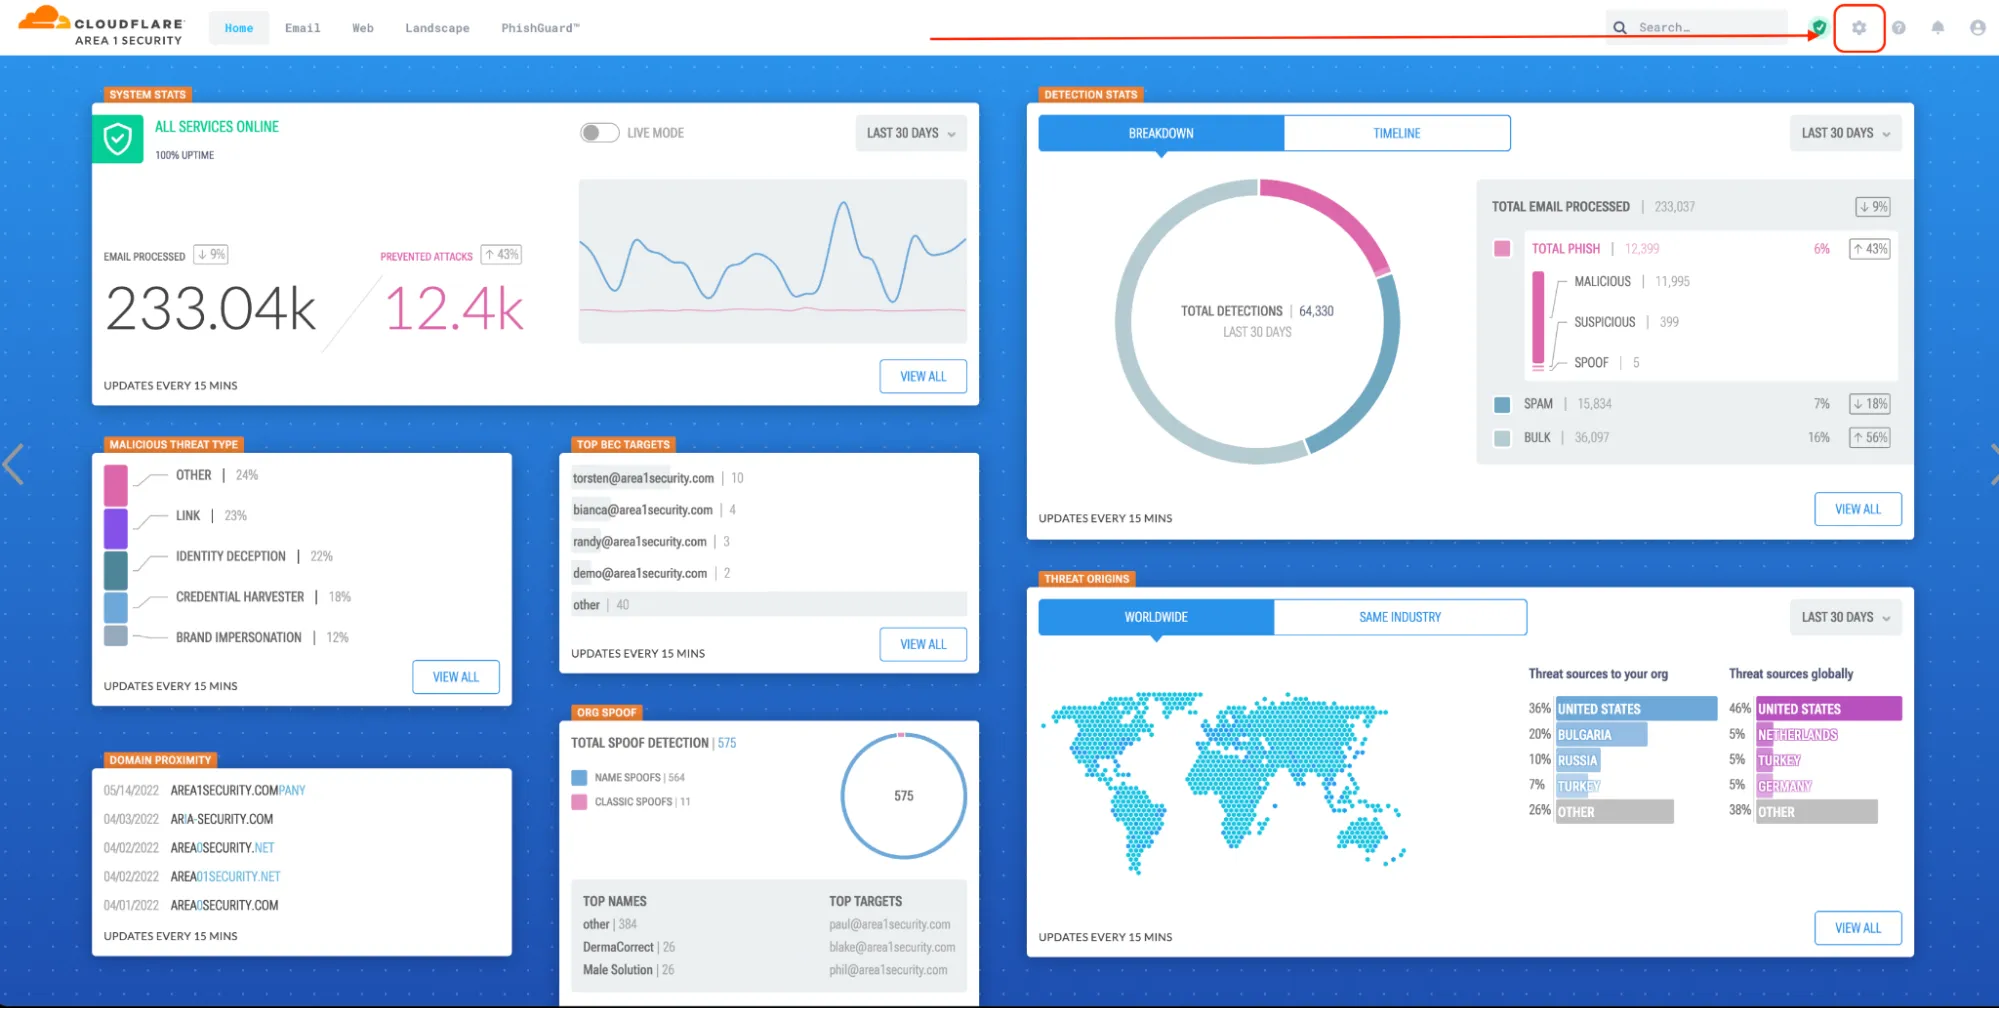Open the settings gear icon
The height and width of the screenshot is (1009, 1999).
click(x=1858, y=28)
